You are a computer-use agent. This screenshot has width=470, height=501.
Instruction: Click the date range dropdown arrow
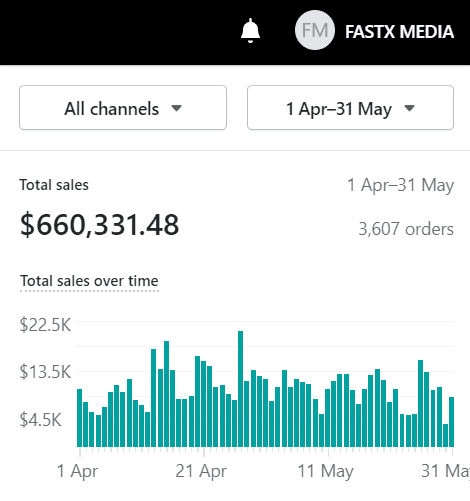coord(409,108)
